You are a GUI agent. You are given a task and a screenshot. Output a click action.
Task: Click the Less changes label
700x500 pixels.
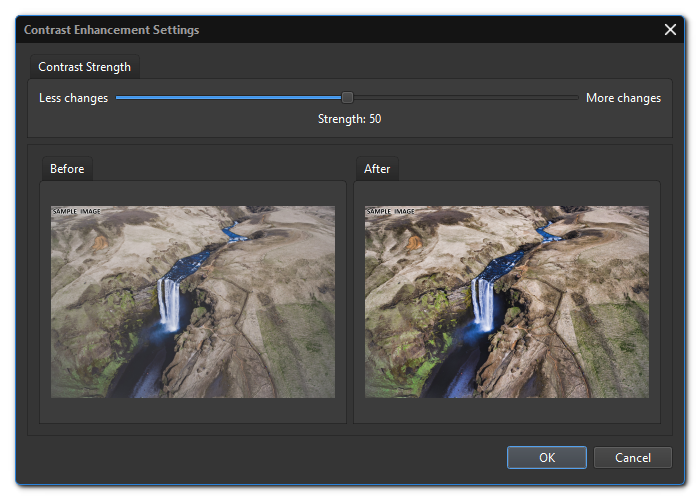(73, 98)
